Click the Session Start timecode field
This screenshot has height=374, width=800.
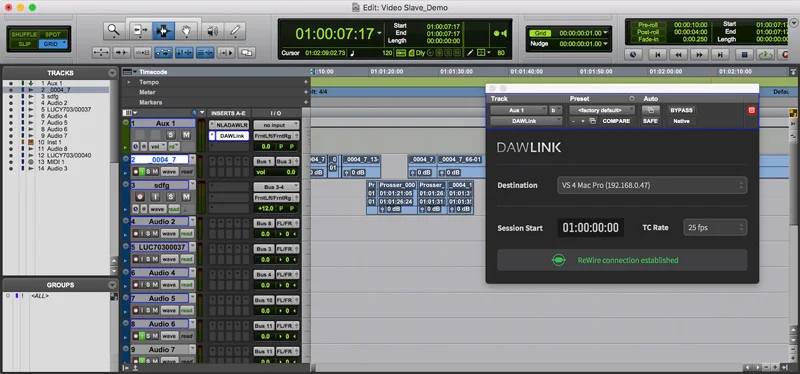coord(590,228)
